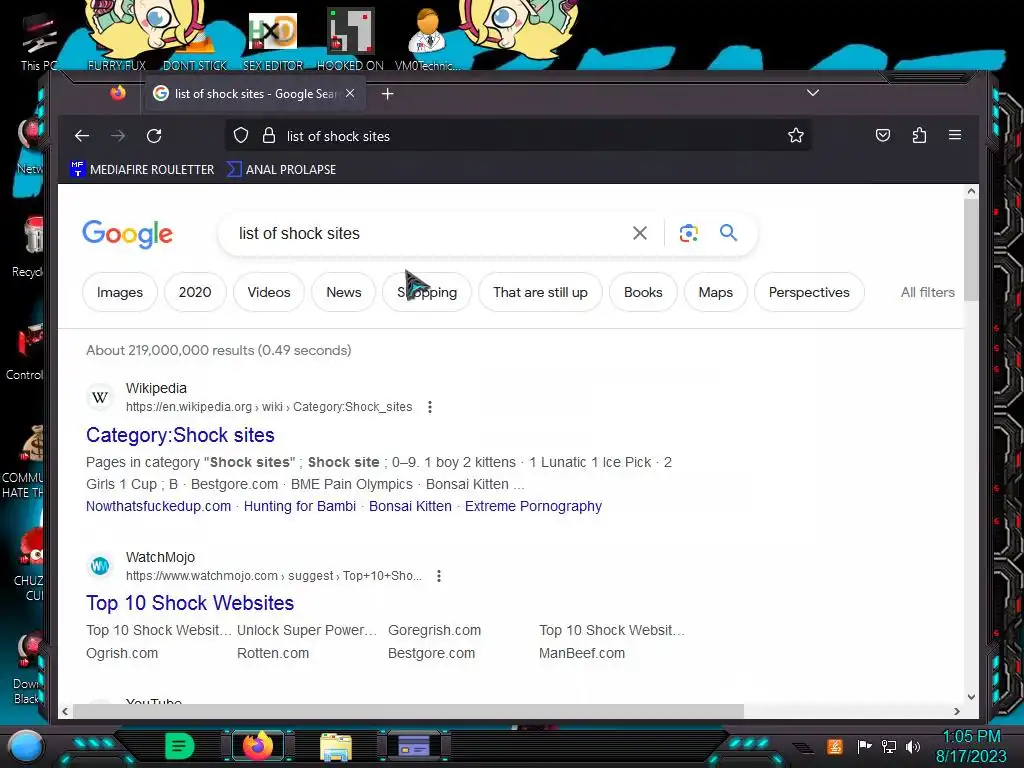Screen dimensions: 1024x768
Task: View site security padlock icon
Action: tap(268, 135)
